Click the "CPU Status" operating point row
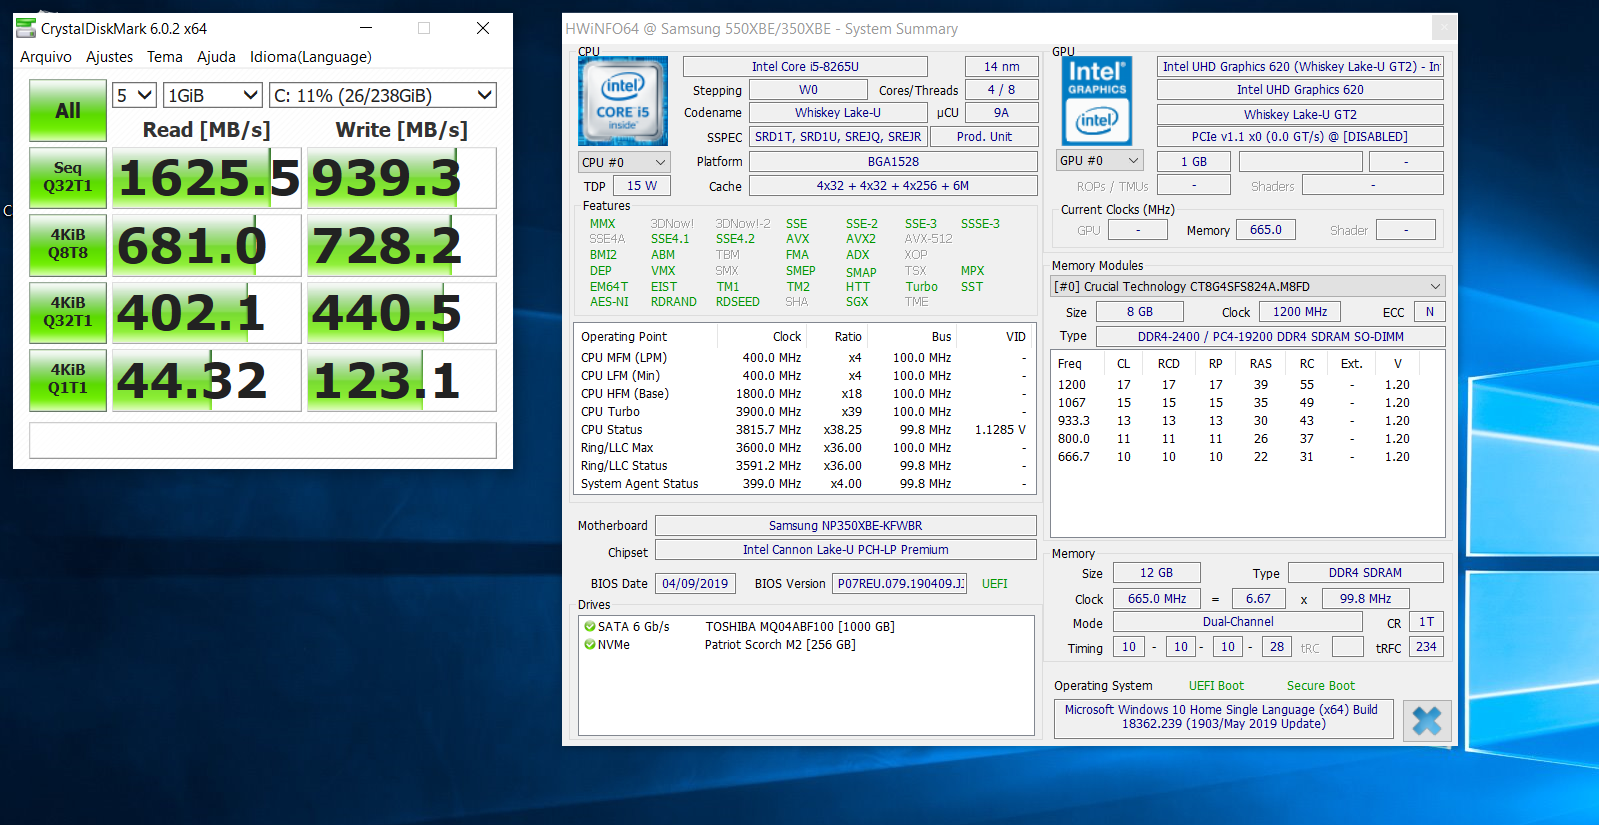The width and height of the screenshot is (1599, 825). pyautogui.click(x=805, y=430)
